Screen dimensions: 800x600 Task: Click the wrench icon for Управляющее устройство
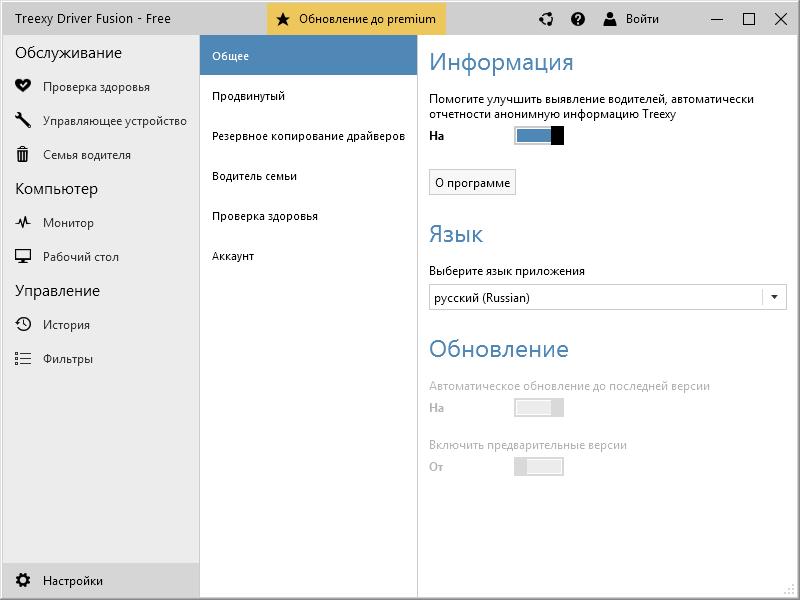coord(23,120)
